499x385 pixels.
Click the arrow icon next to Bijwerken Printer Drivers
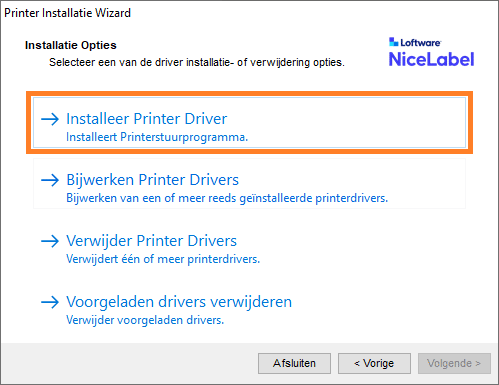pos(50,180)
